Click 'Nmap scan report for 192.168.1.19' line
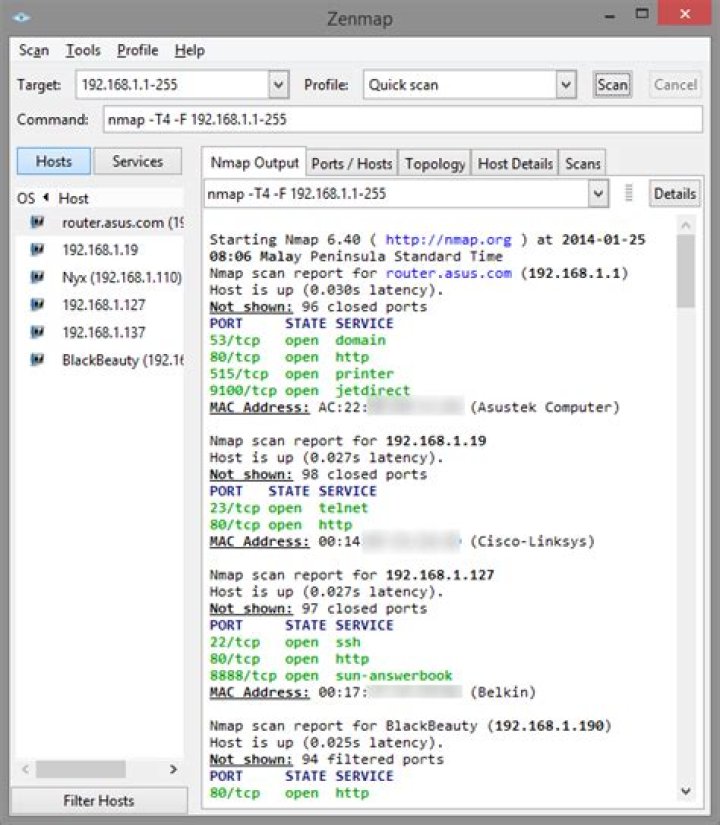The width and height of the screenshot is (720, 825). (347, 440)
